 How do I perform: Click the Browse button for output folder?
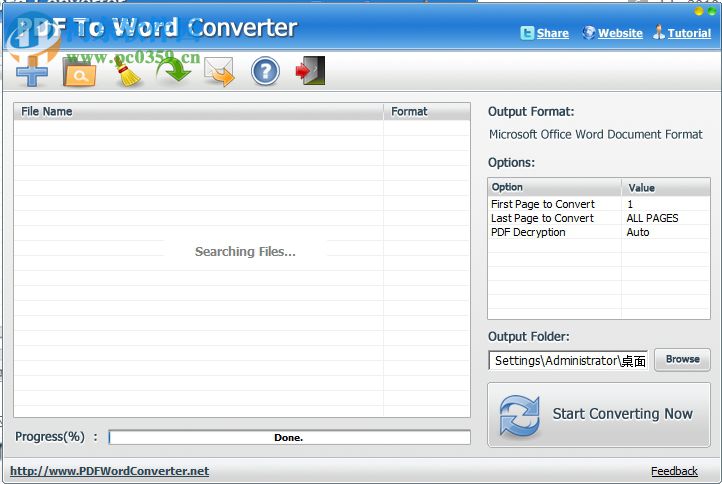pos(682,359)
